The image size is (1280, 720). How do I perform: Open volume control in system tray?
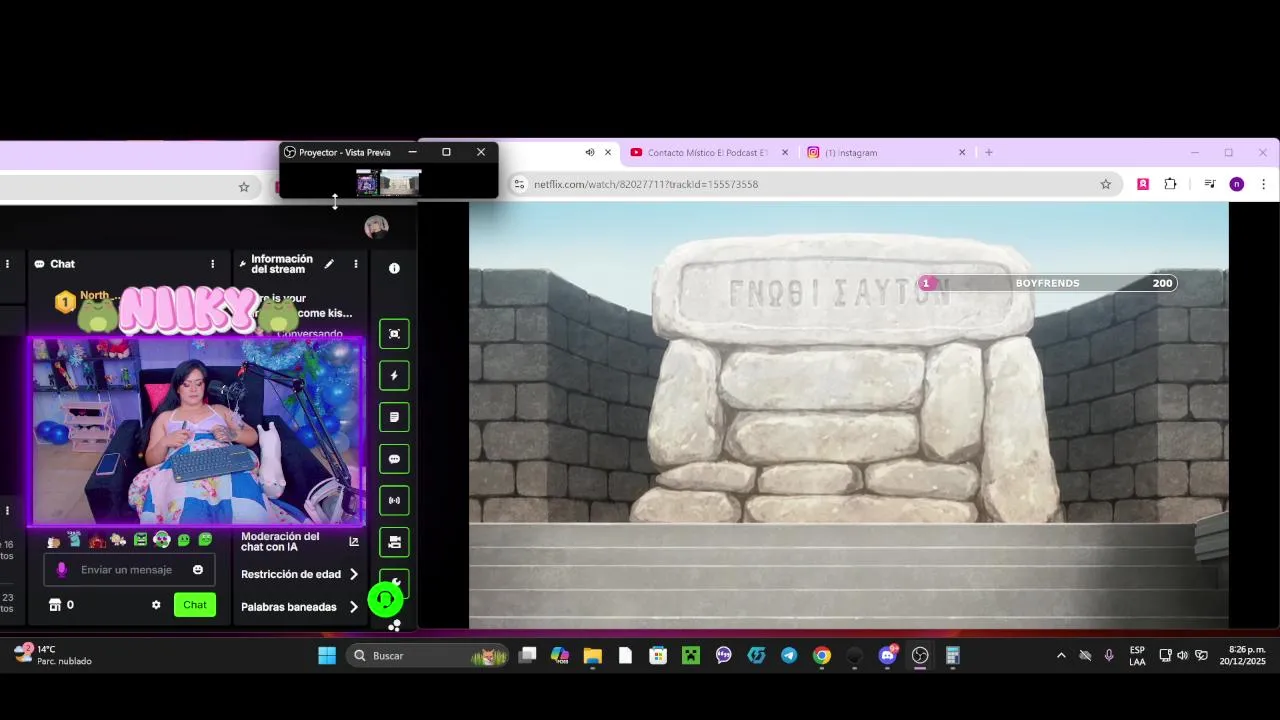1183,656
